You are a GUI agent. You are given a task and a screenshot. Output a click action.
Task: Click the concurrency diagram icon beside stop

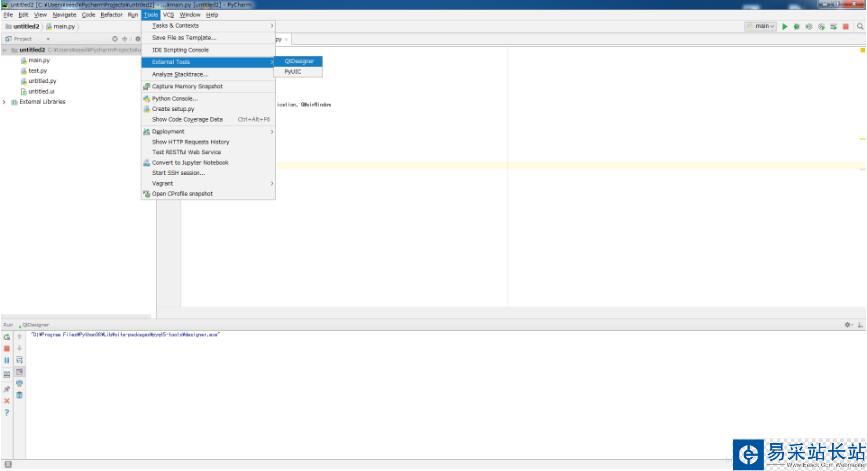coord(833,27)
